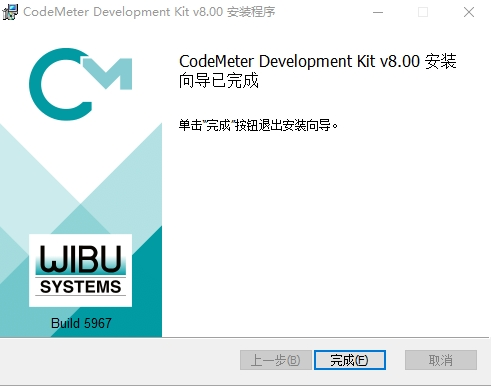
Task: Click the heading CodeMeter Development Kit v8.00 安装向导已完成
Action: click(317, 71)
